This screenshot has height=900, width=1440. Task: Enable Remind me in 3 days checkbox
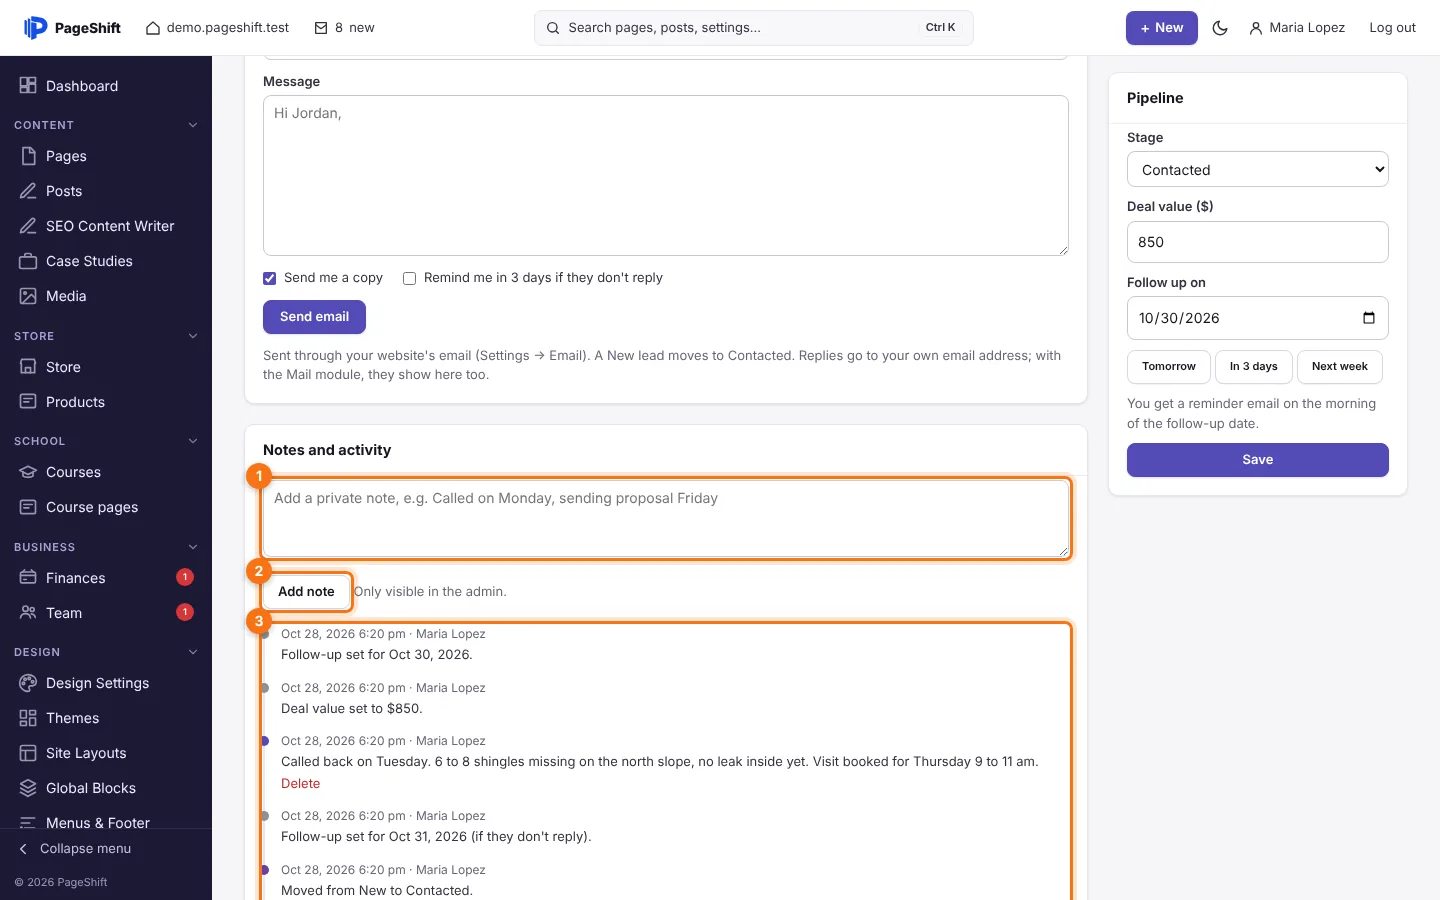click(x=409, y=278)
